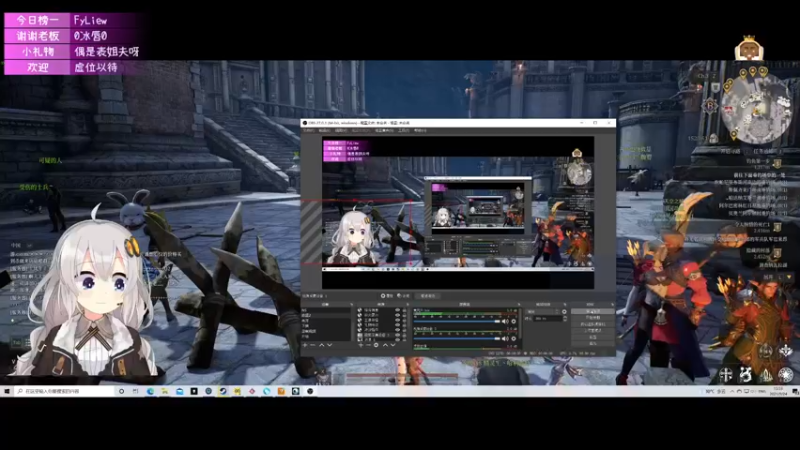Screen dimensions: 800x450
Task: Toggle visibility eye of the fifth source row
Action: pos(397,330)
